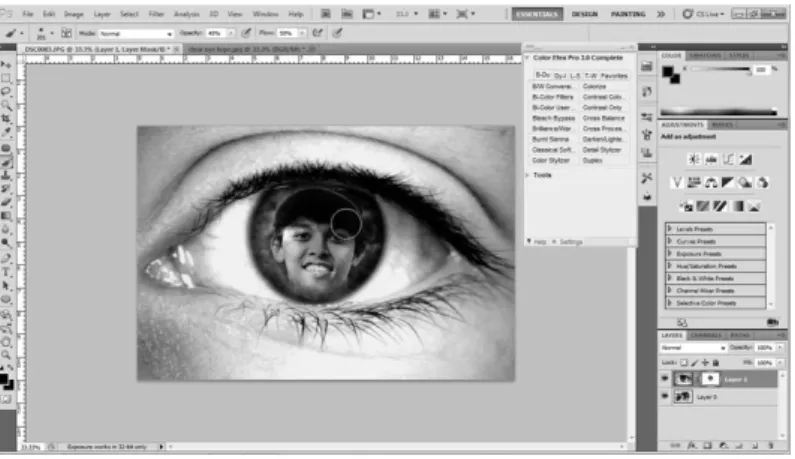The width and height of the screenshot is (795, 459).
Task: Click the Gradient Map adjustment icon
Action: click(737, 206)
